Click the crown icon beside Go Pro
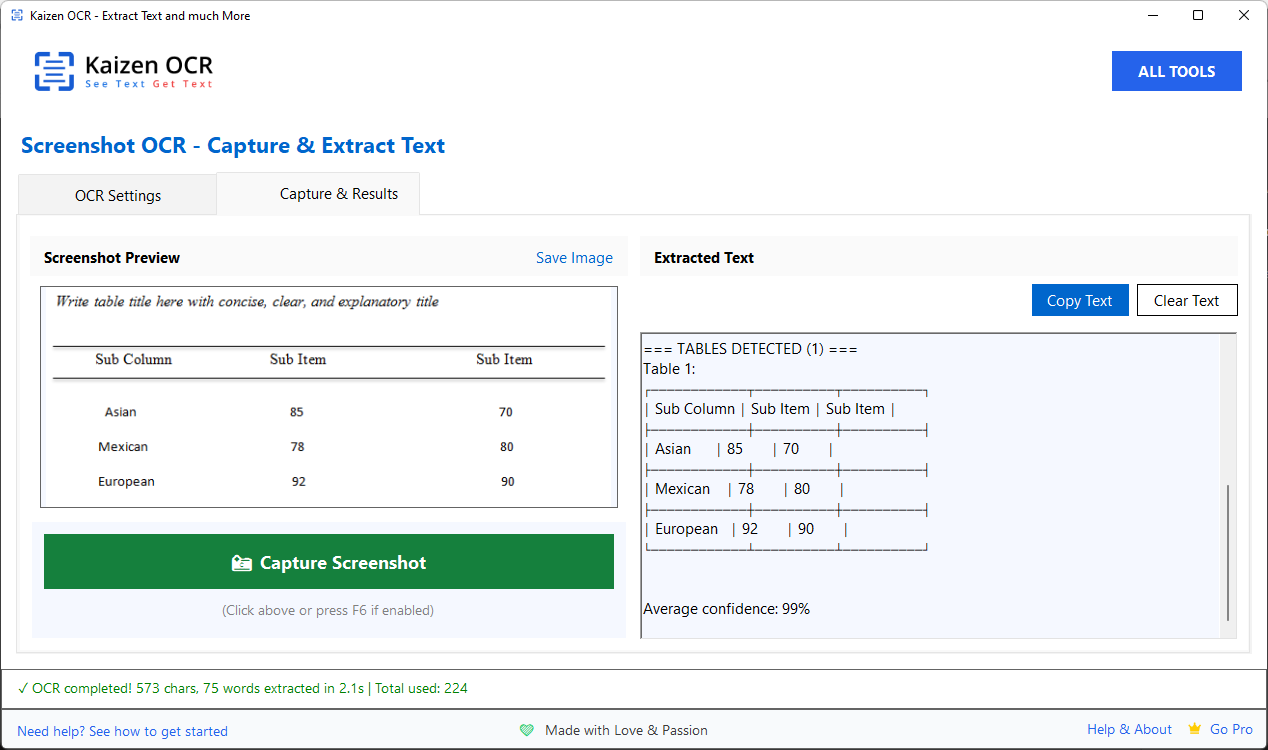This screenshot has height=750, width=1268. pyautogui.click(x=1193, y=729)
